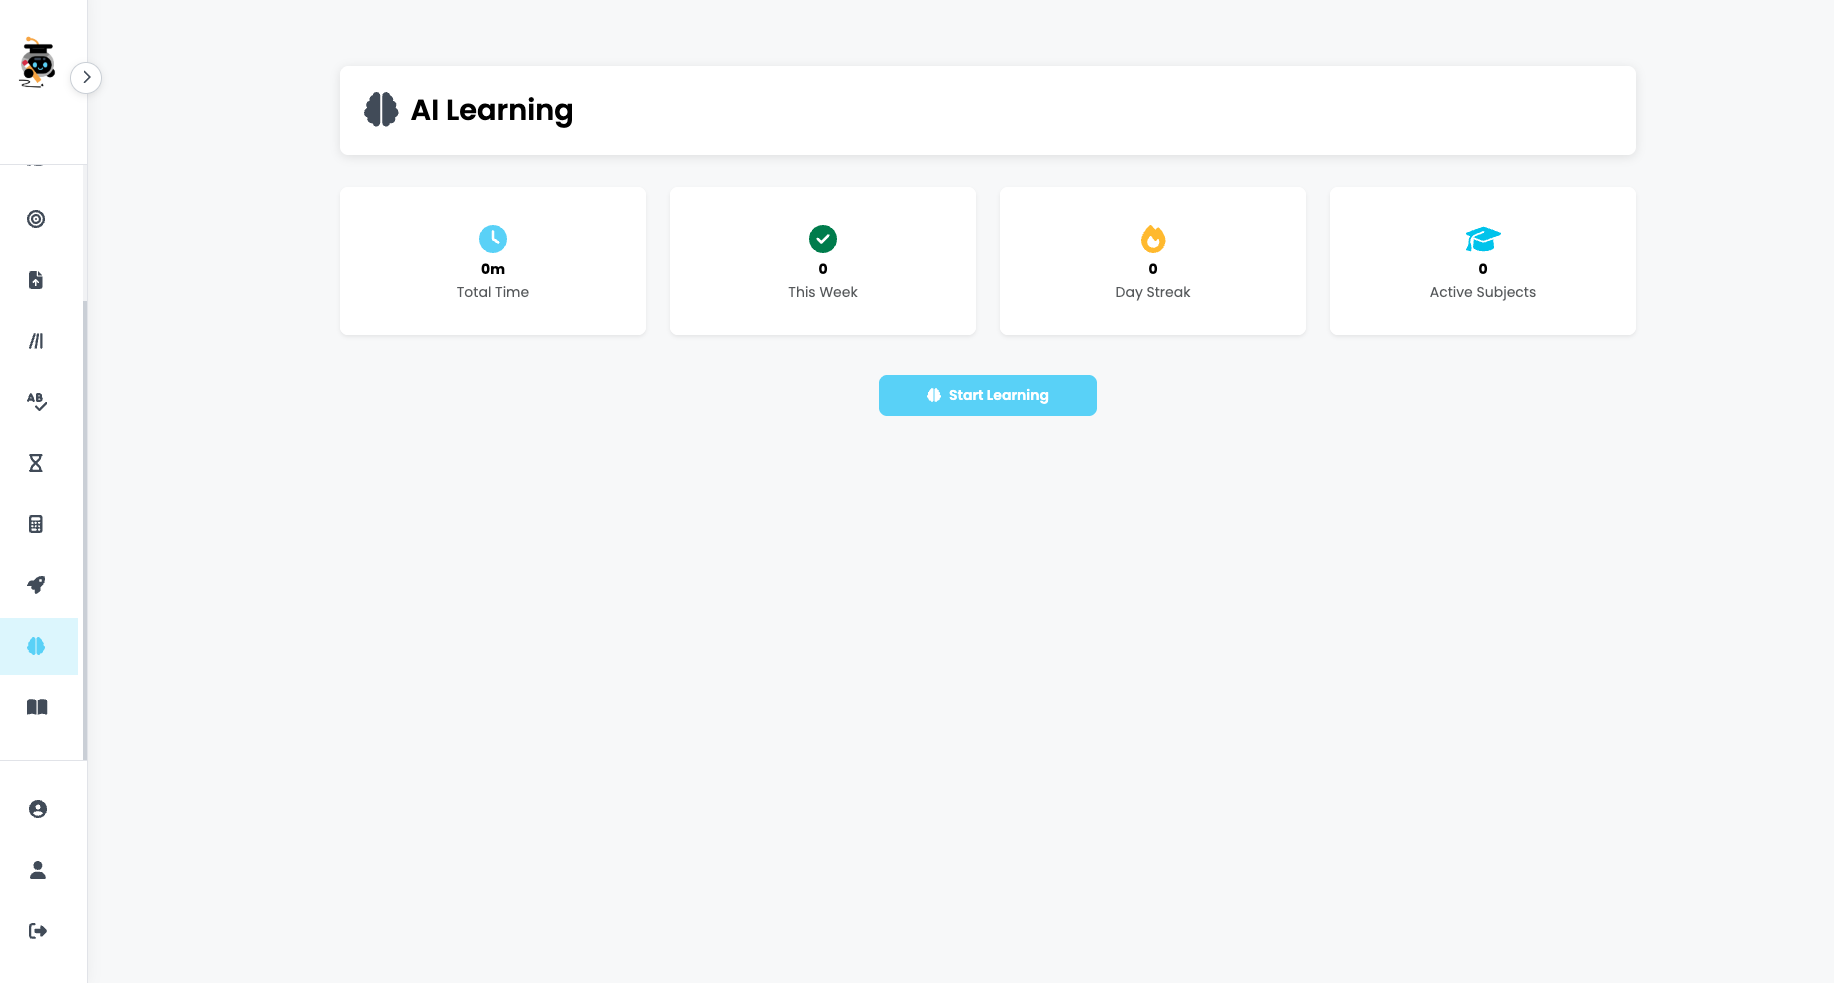Image resolution: width=1834 pixels, height=983 pixels.
Task: Launch the rocket boost feature
Action: [x=37, y=585]
